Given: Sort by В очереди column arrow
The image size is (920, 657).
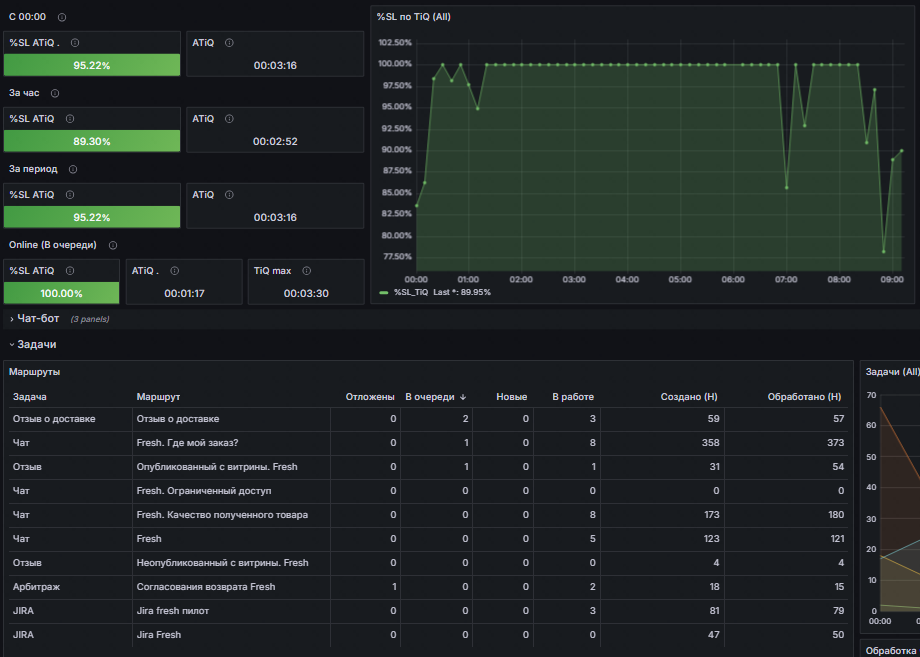Looking at the screenshot, I should tap(463, 397).
